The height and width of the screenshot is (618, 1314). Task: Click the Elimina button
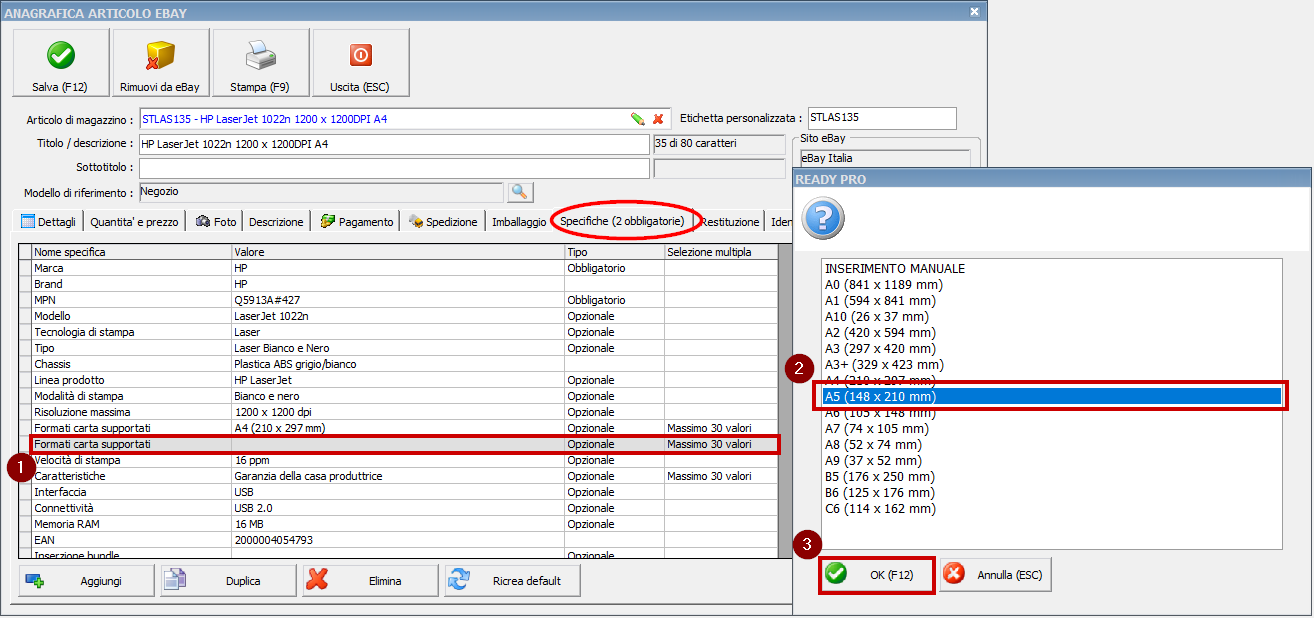(370, 581)
